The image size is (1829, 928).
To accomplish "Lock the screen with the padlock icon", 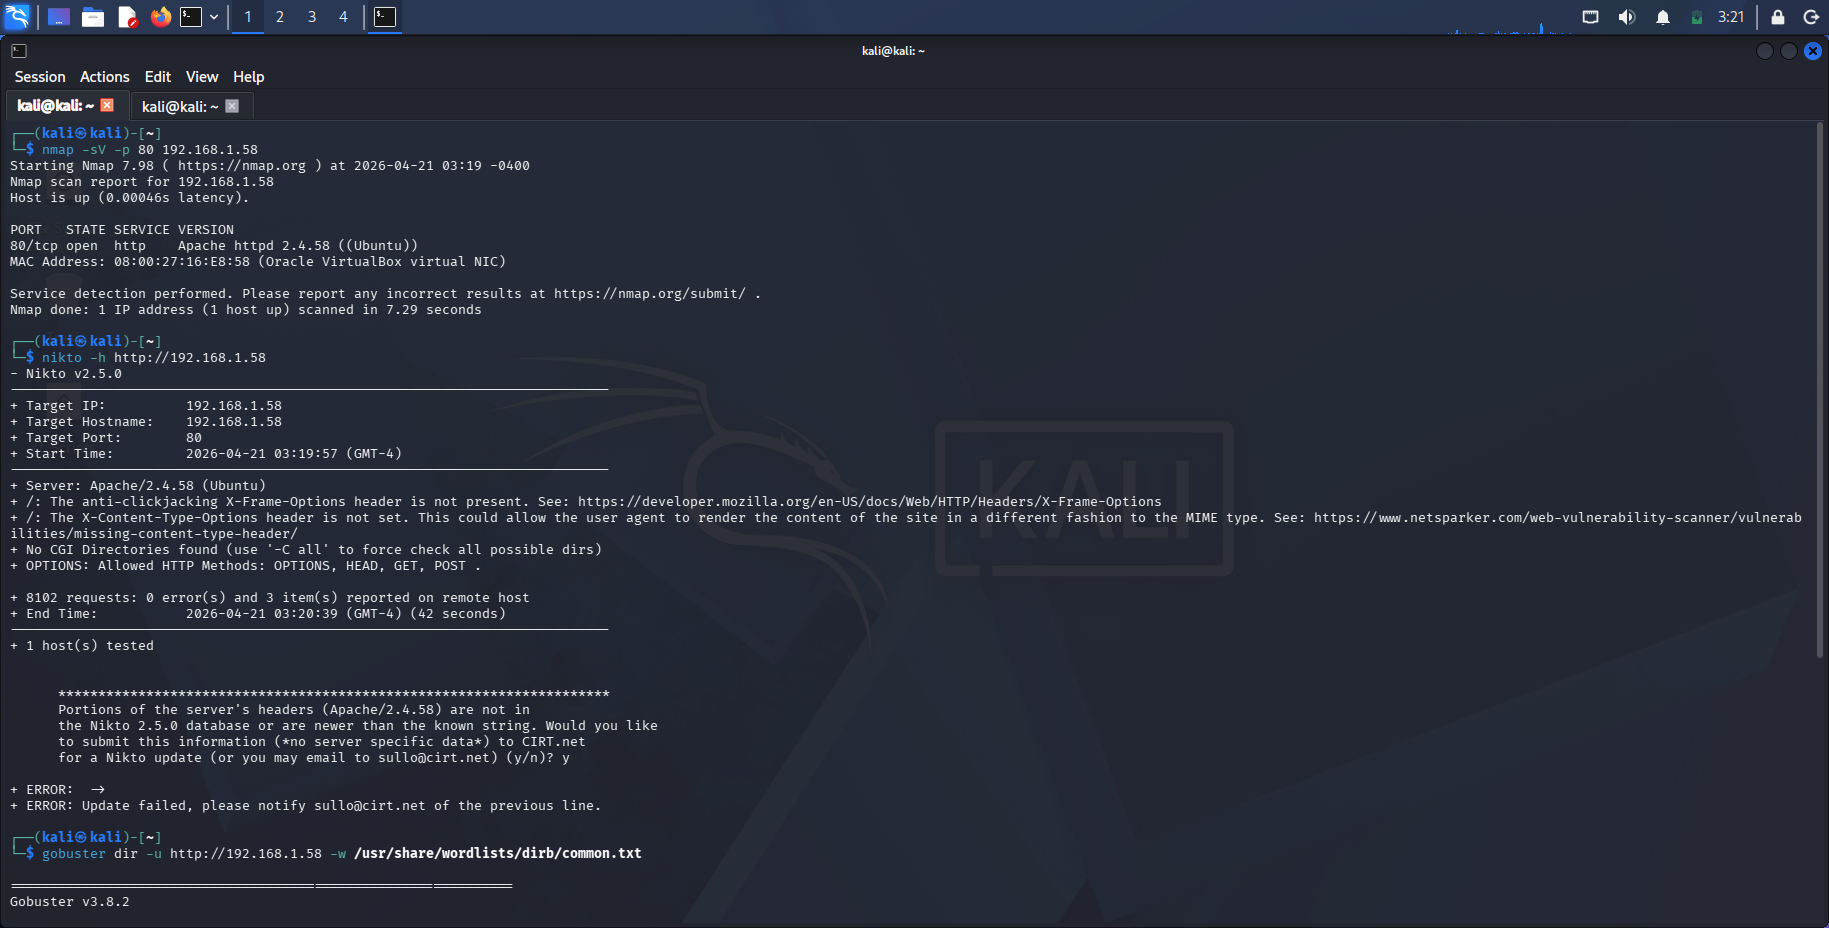I will coord(1778,17).
